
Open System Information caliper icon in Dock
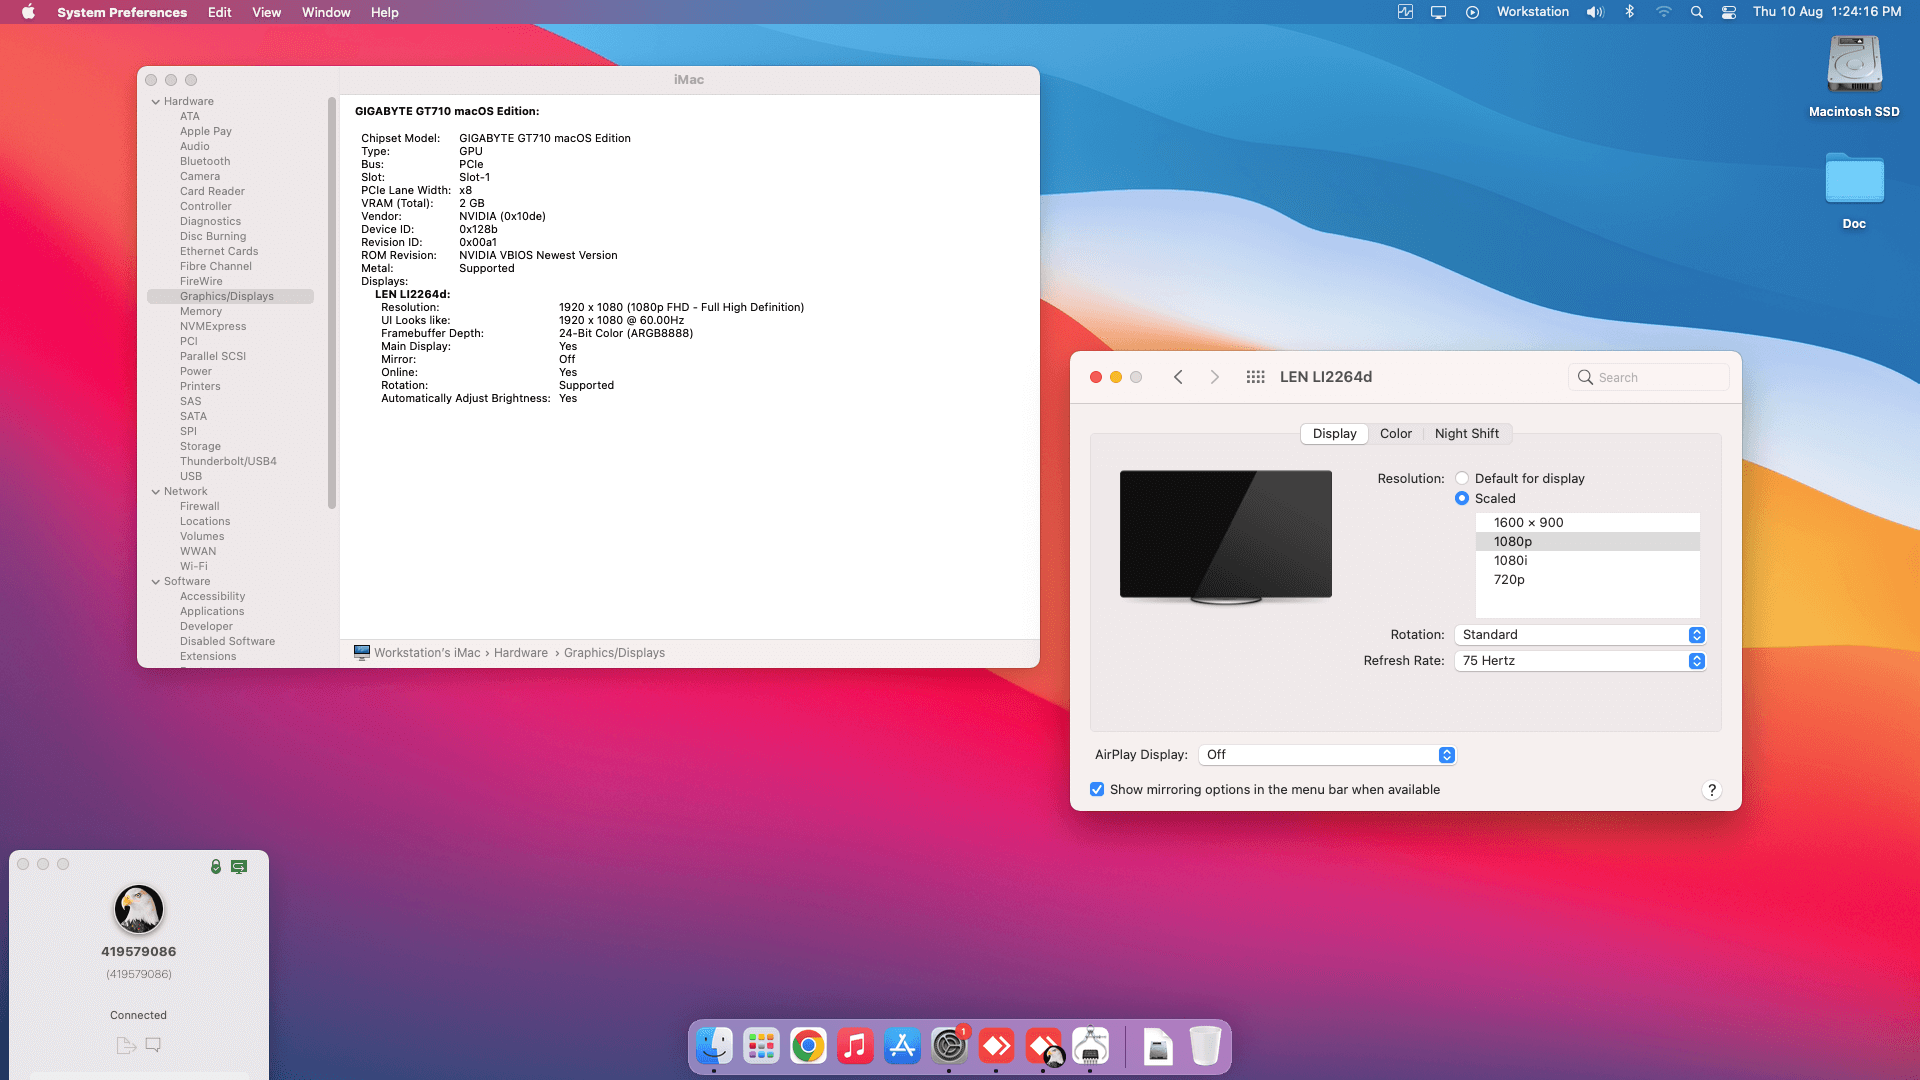coord(1090,1046)
